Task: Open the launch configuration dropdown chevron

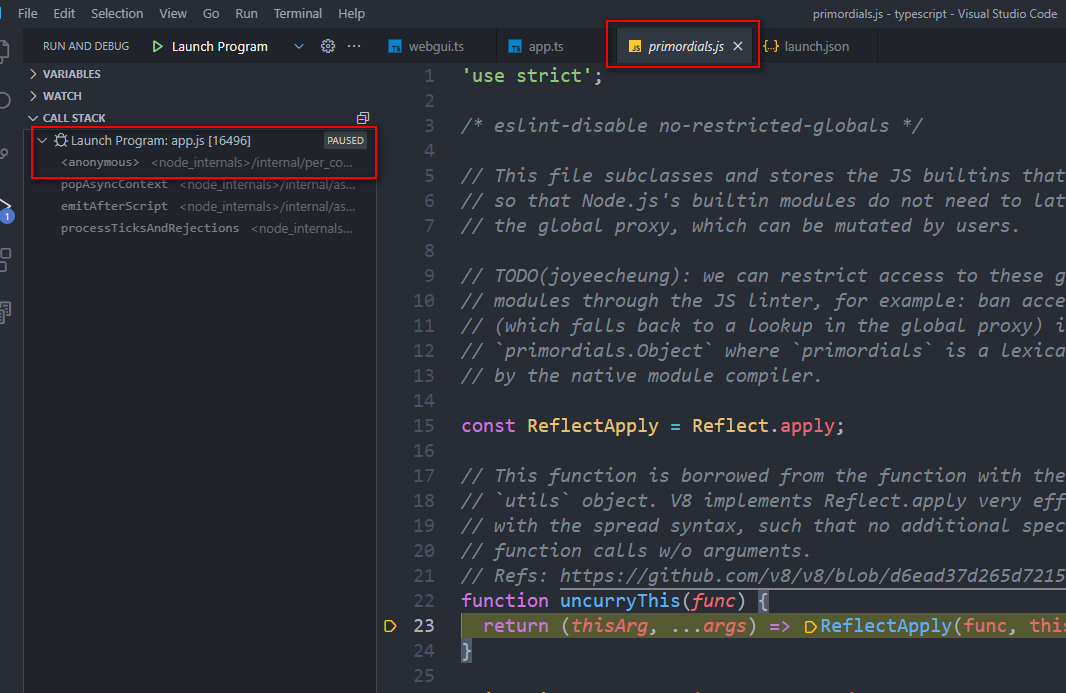Action: [297, 45]
